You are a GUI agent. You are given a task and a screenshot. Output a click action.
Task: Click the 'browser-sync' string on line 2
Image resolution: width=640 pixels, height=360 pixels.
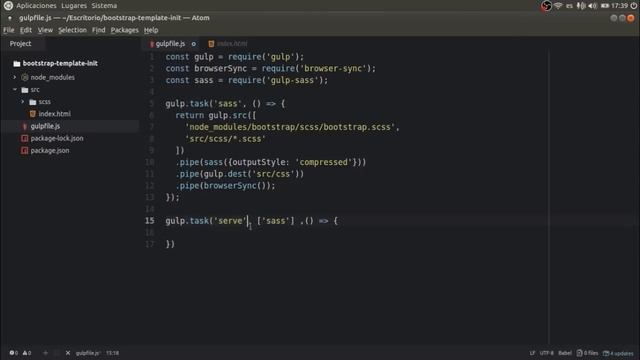click(x=333, y=68)
